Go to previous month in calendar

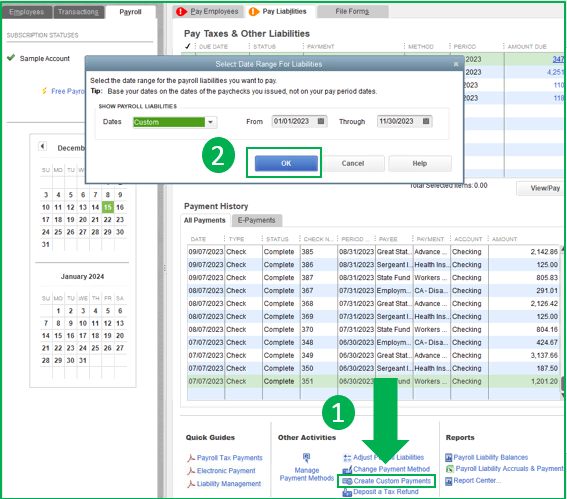click(42, 146)
